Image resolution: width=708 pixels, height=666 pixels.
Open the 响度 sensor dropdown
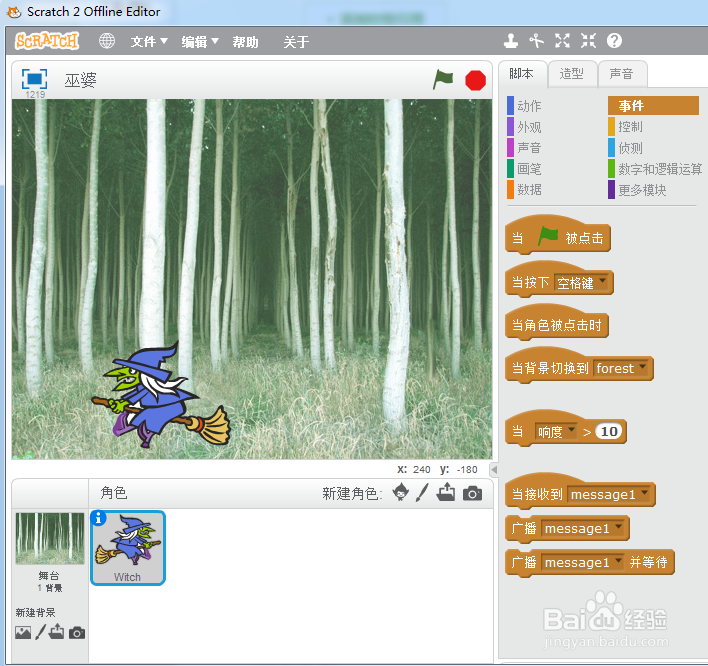(x=555, y=432)
